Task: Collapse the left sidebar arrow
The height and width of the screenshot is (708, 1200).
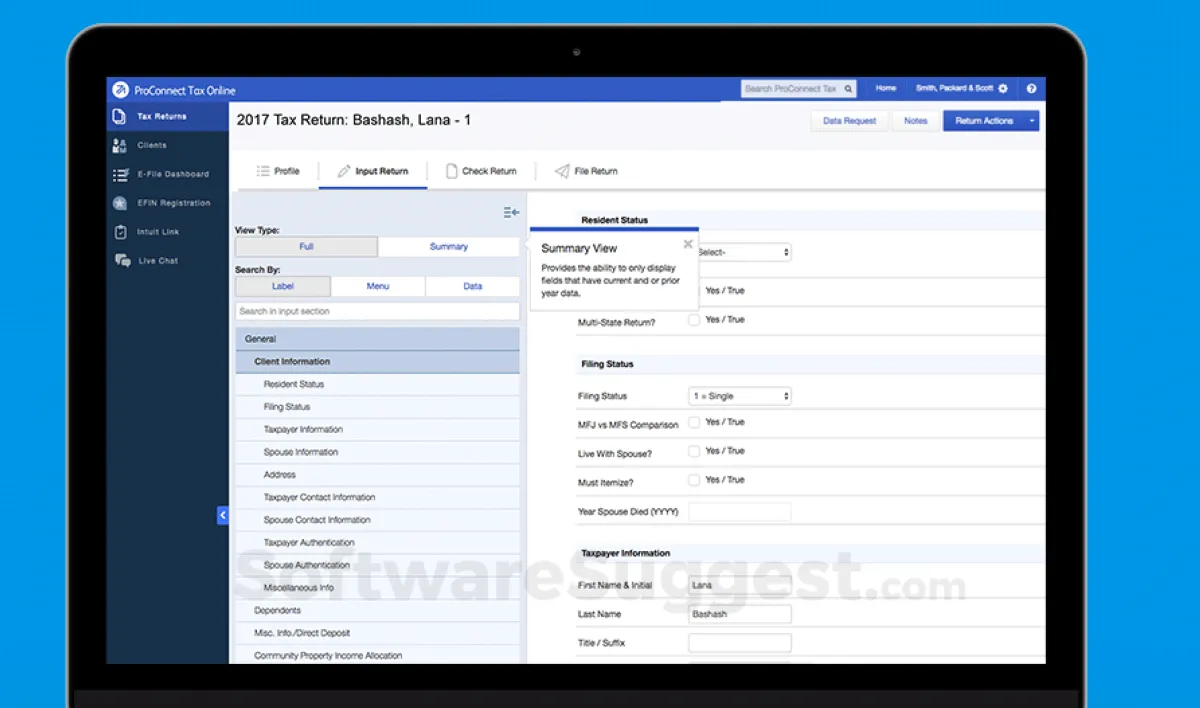Action: coord(223,515)
